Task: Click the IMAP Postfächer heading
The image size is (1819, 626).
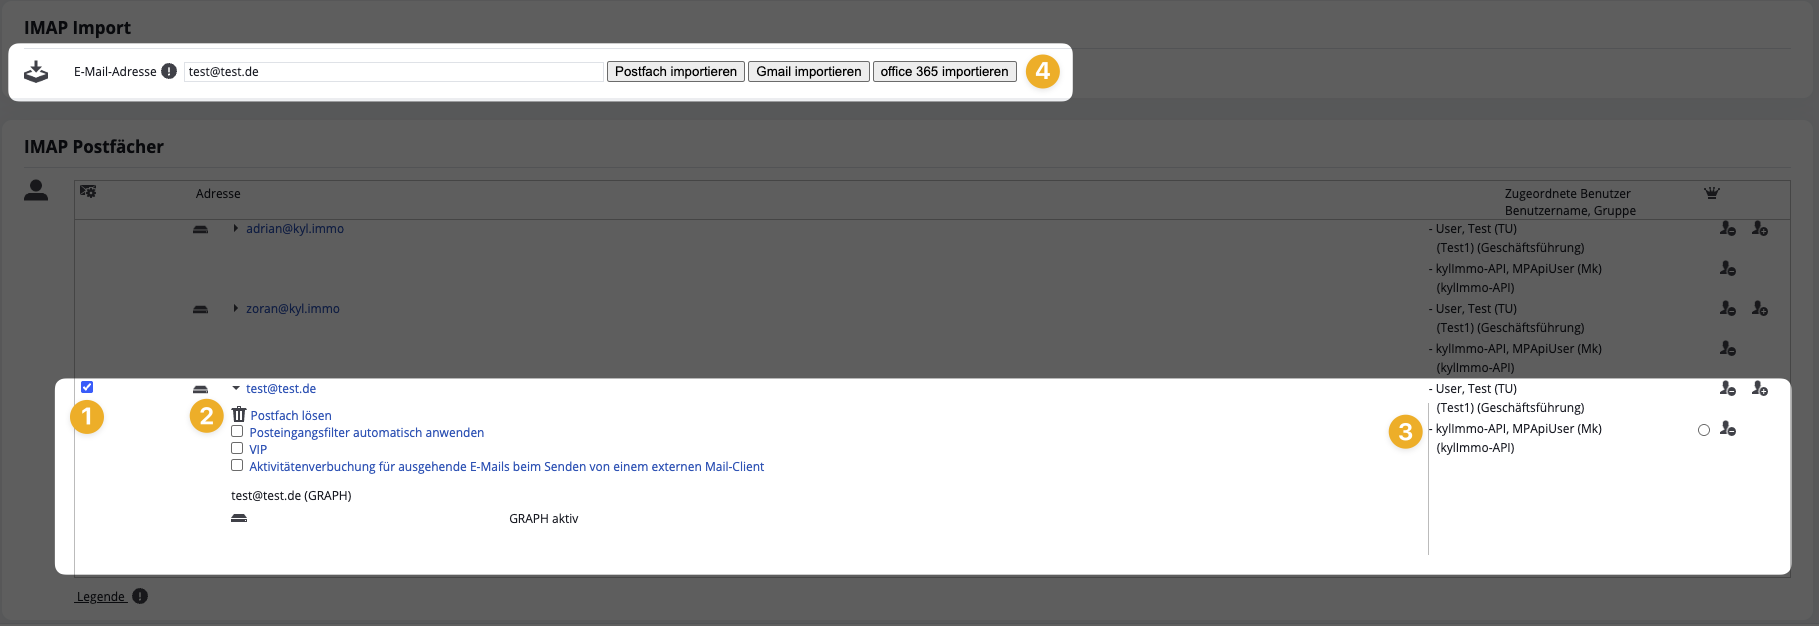Action: pyautogui.click(x=94, y=147)
